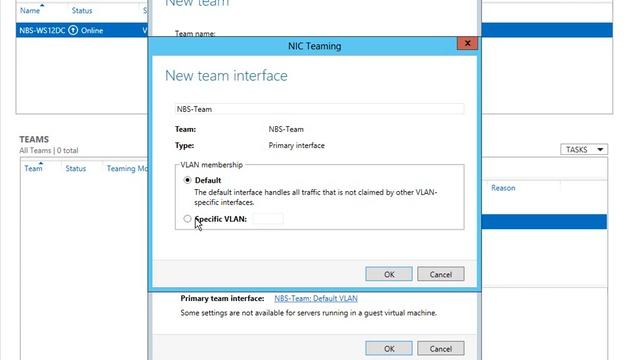Close the NIC Teaming dialog window
The width and height of the screenshot is (640, 360).
[x=467, y=43]
